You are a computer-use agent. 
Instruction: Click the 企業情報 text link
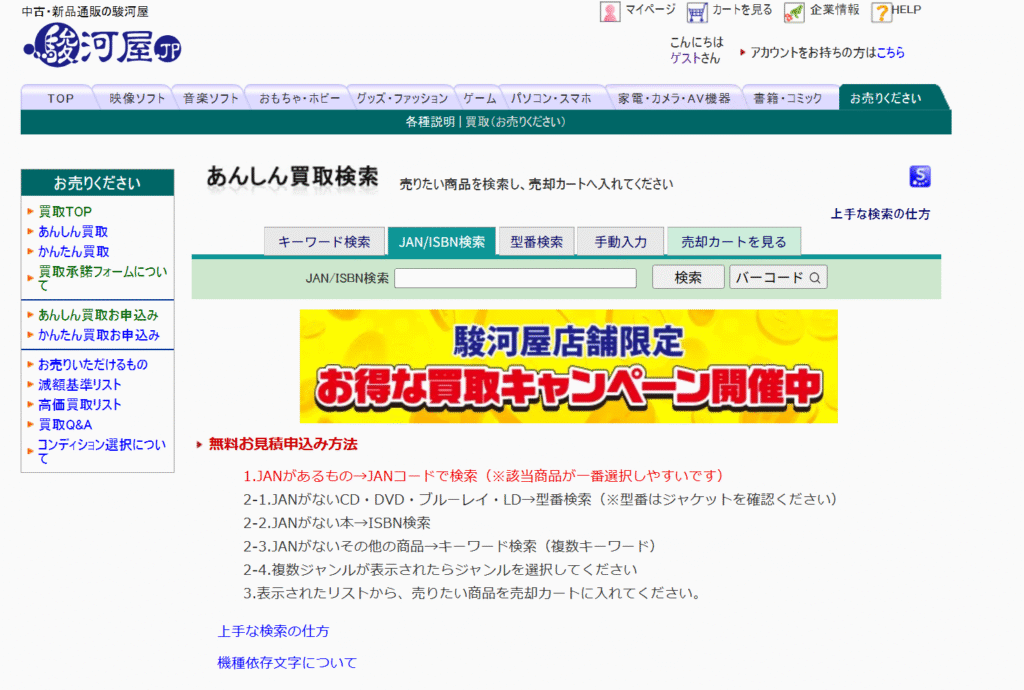click(x=835, y=10)
